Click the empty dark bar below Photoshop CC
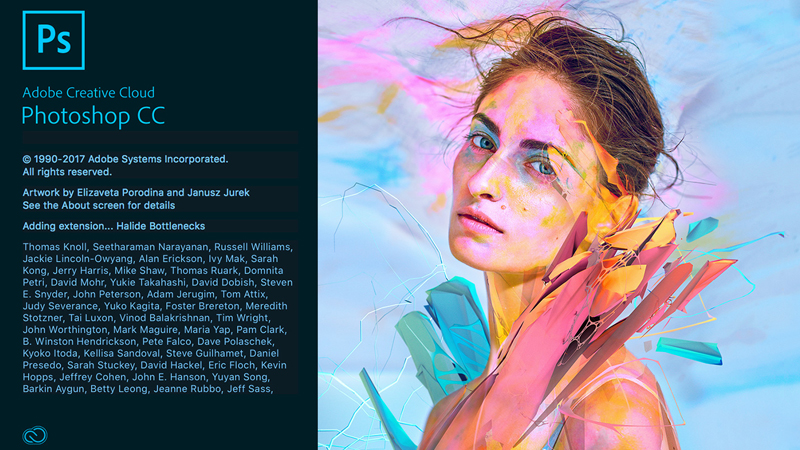Screen dimensions: 800x450 point(160,138)
